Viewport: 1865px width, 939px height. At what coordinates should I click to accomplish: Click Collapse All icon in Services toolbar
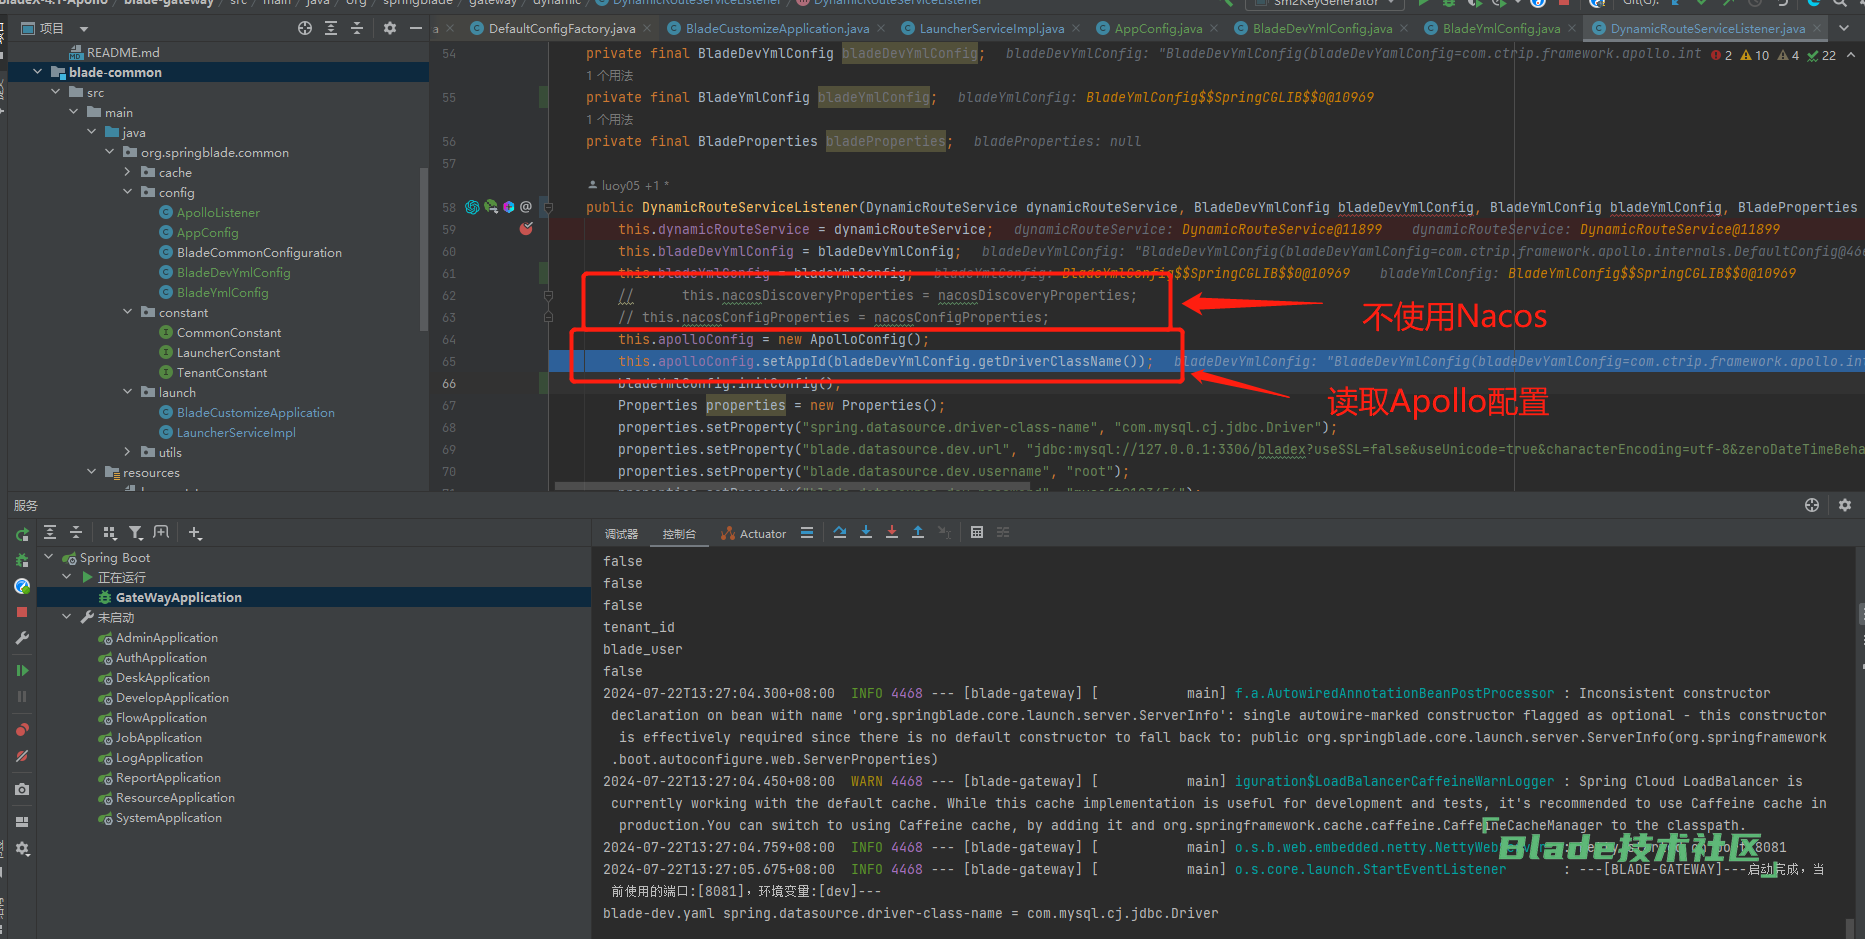[x=76, y=533]
